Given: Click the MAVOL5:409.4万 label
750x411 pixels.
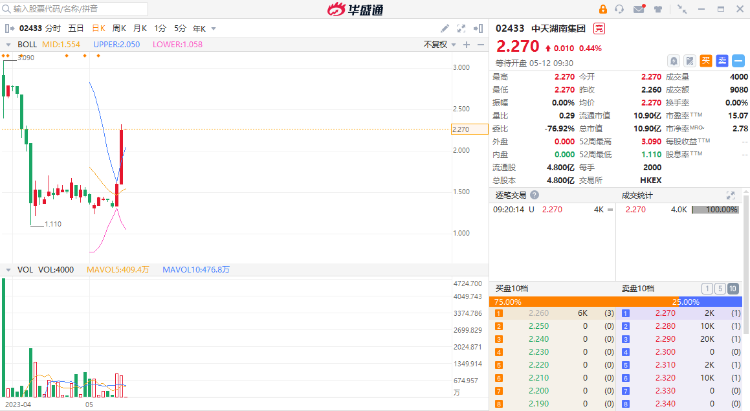Looking at the screenshot, I should (x=118, y=270).
